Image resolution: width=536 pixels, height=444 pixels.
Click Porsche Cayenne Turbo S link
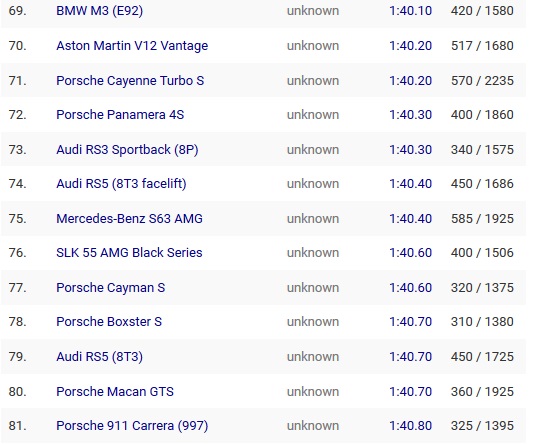(130, 81)
